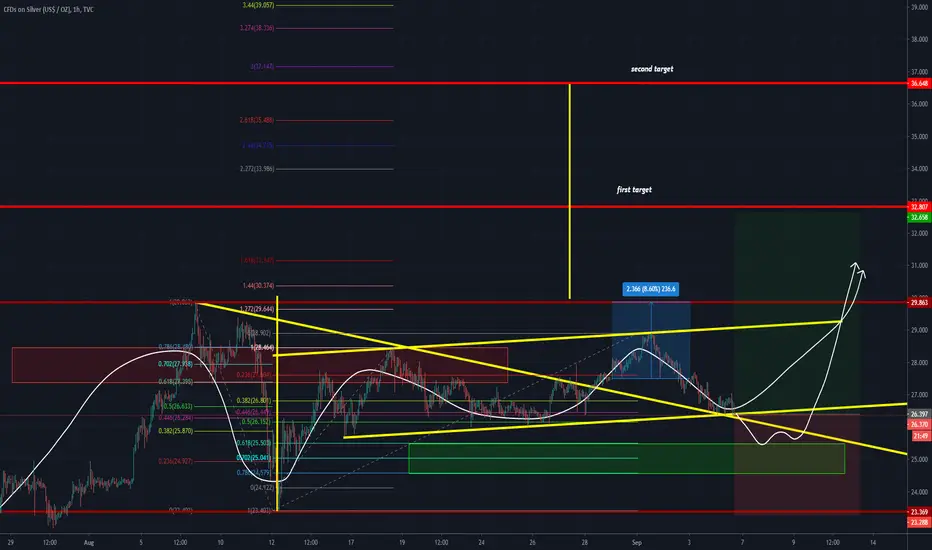Click the '29' date on time axis
The height and width of the screenshot is (550, 932).
click(11, 542)
